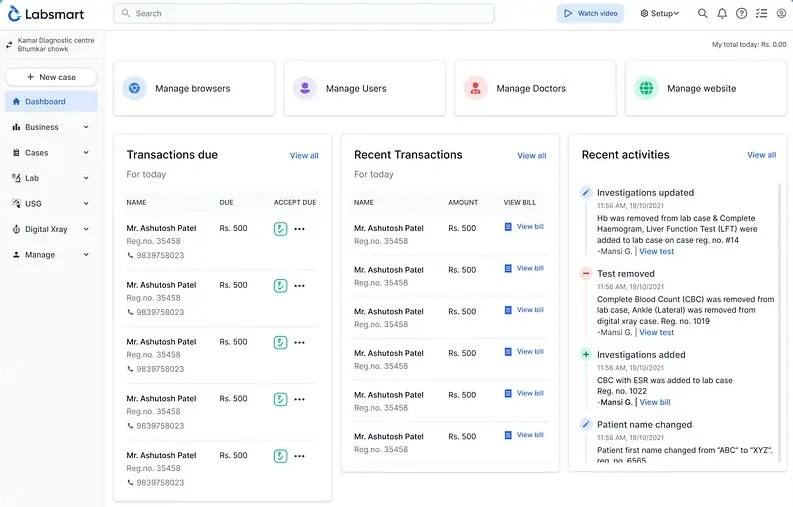Click the Watch video button
The height and width of the screenshot is (507, 793).
(590, 14)
